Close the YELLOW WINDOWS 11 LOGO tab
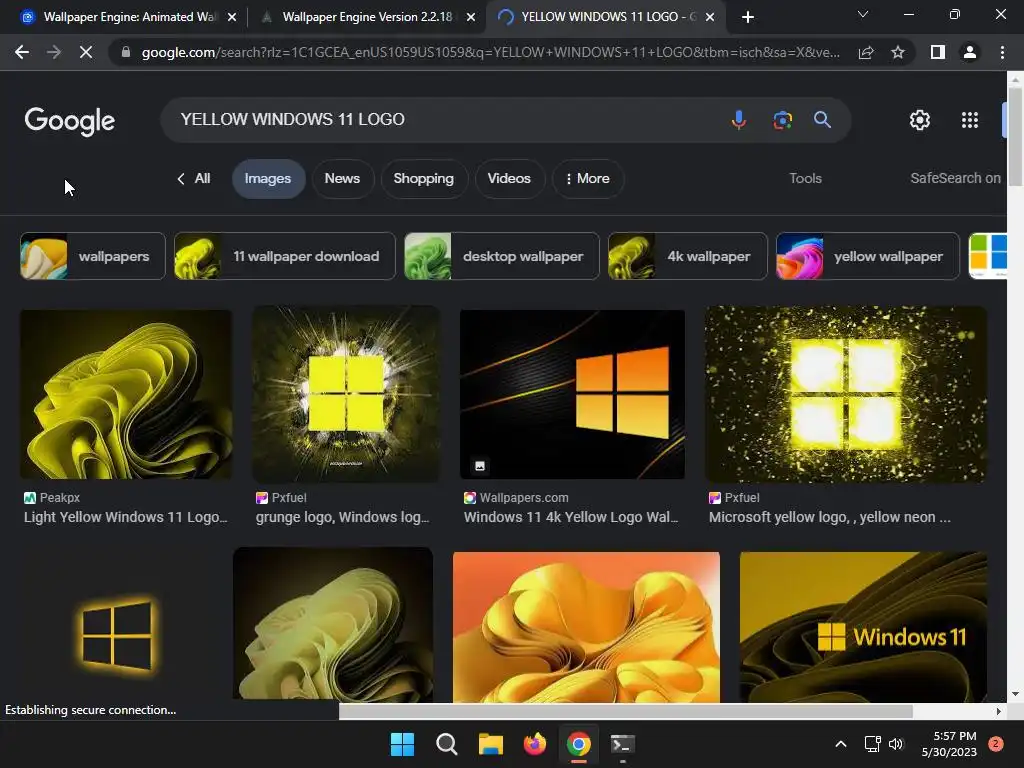1024x768 pixels. [x=711, y=17]
